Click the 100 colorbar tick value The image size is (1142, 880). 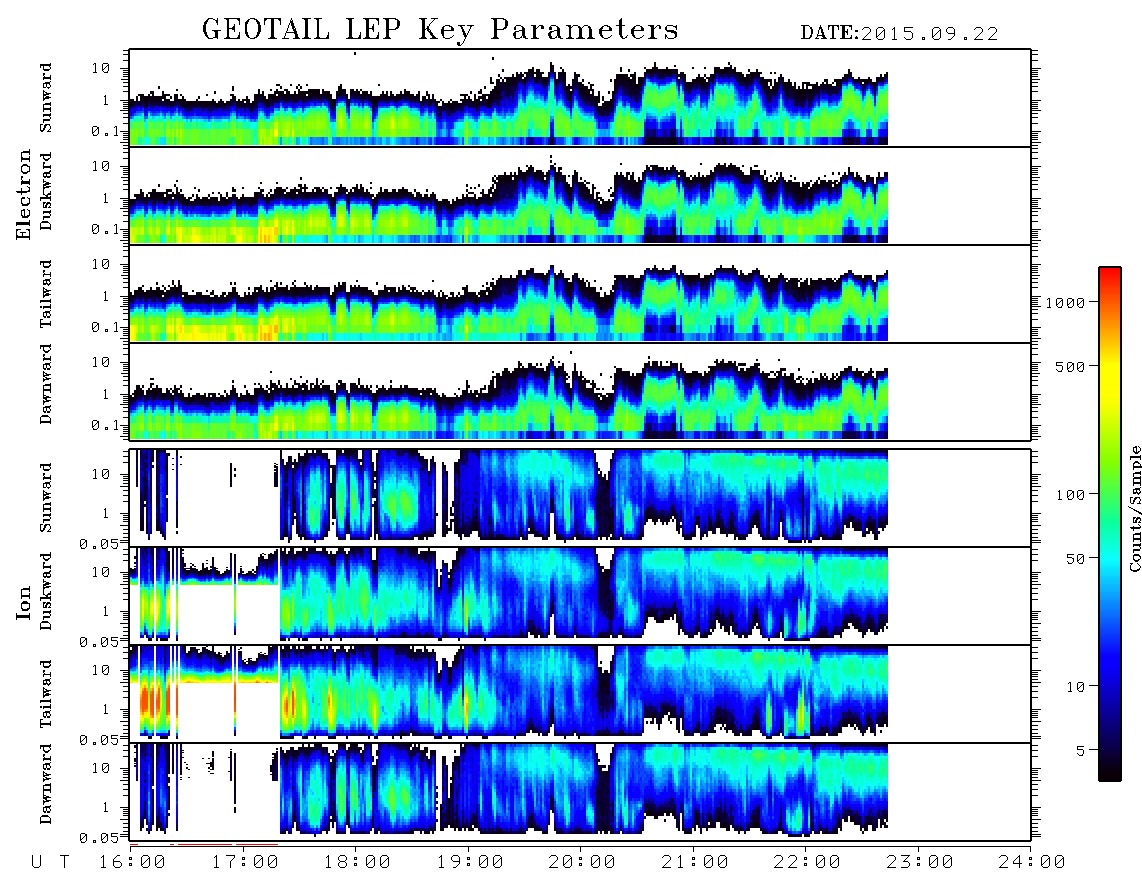click(x=1071, y=495)
